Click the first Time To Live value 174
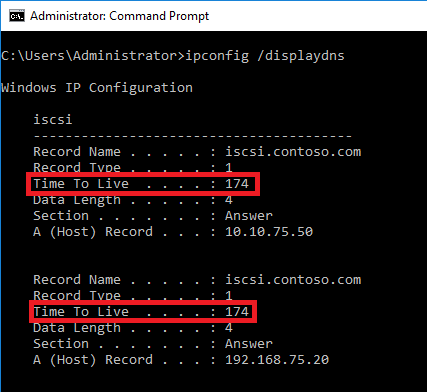427x392 pixels. 237,184
